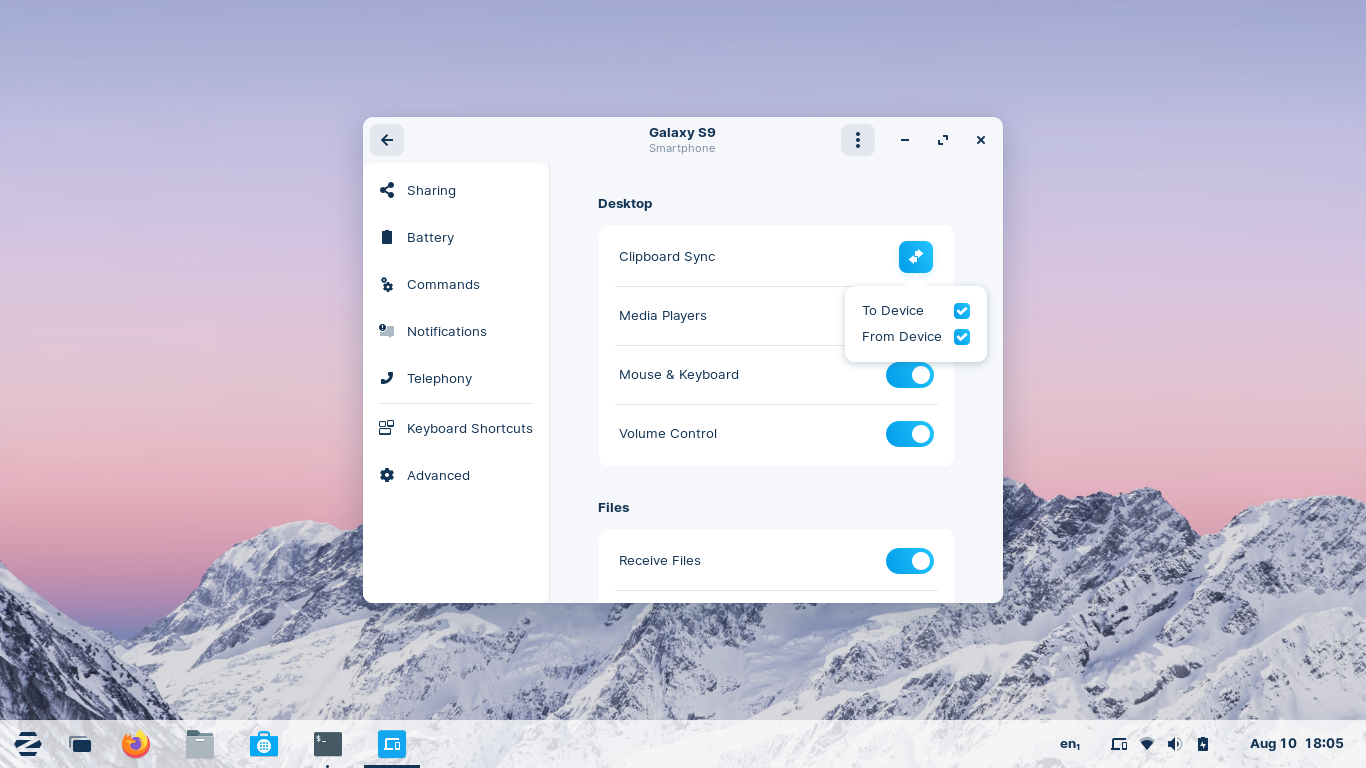Click the Mouse & Keyboard label
This screenshot has width=1366, height=768.
pyautogui.click(x=679, y=374)
